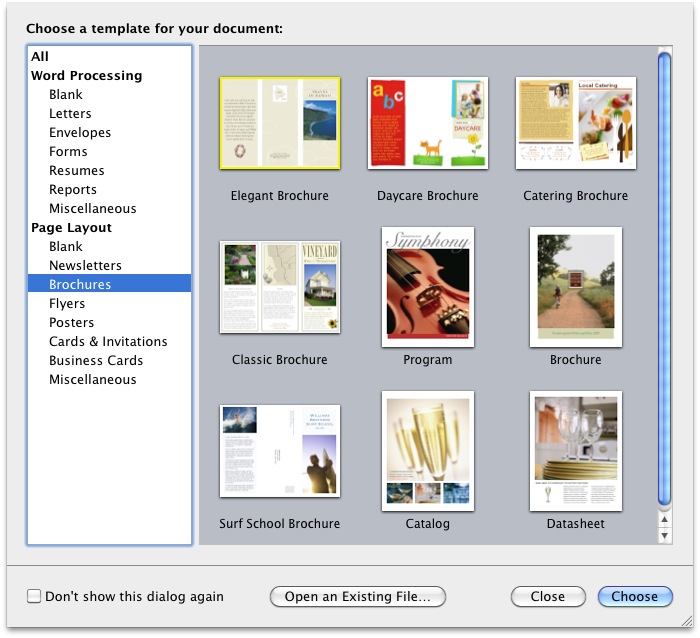
Task: Click the Open an Existing File button
Action: tap(358, 596)
